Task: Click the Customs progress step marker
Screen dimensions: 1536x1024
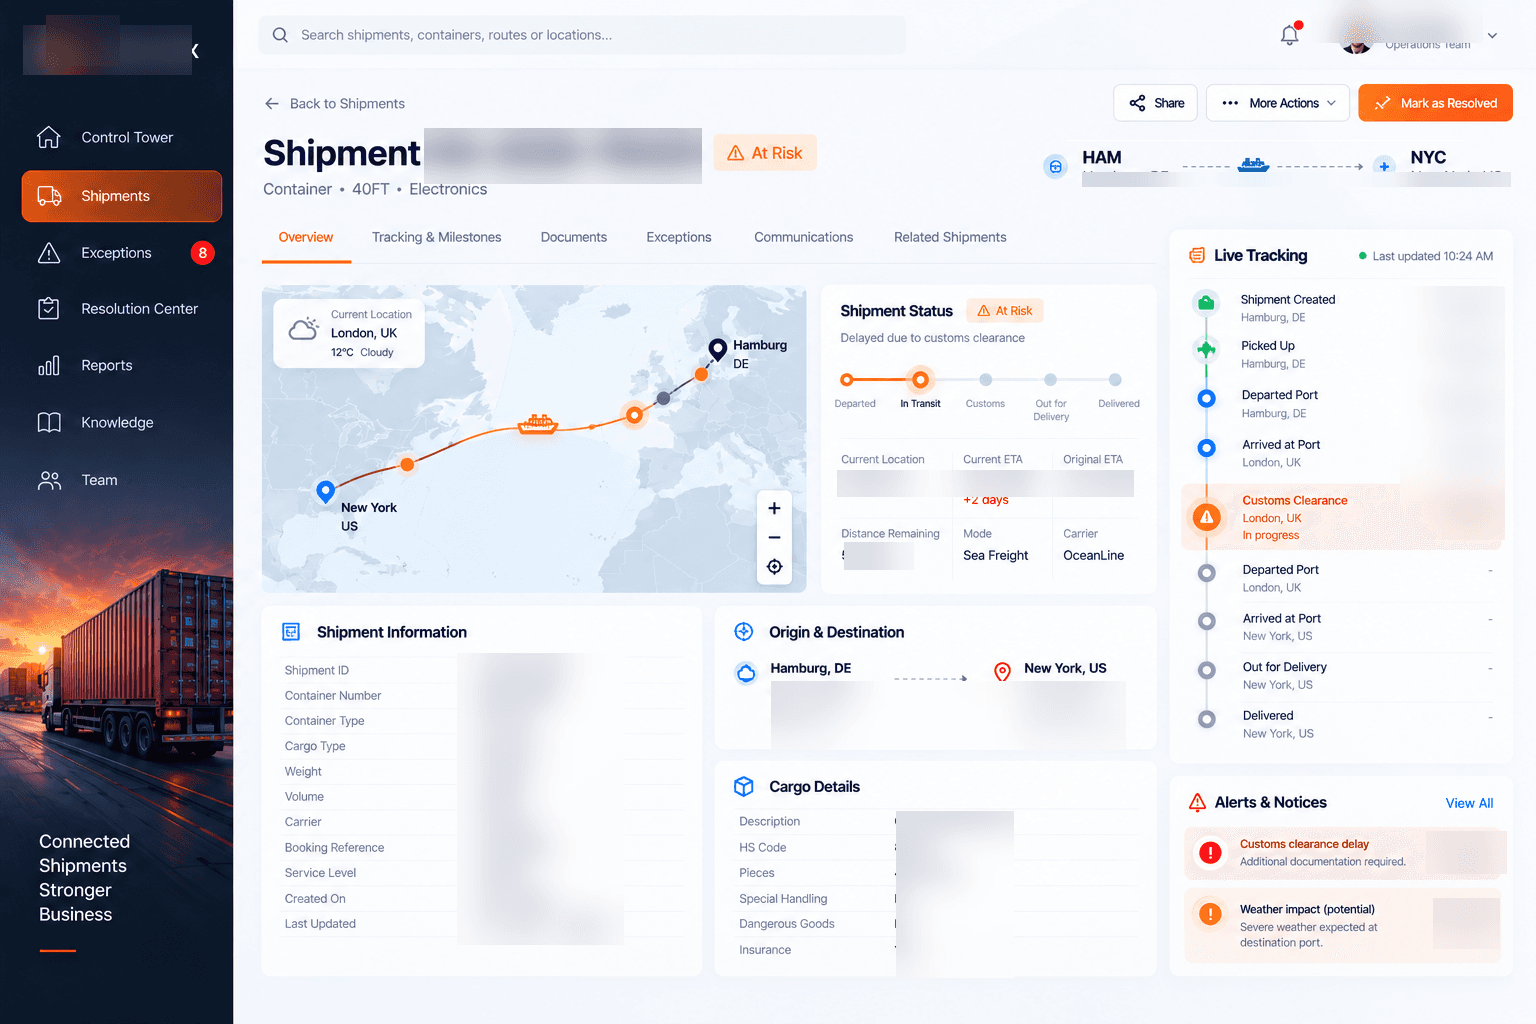Action: [985, 380]
